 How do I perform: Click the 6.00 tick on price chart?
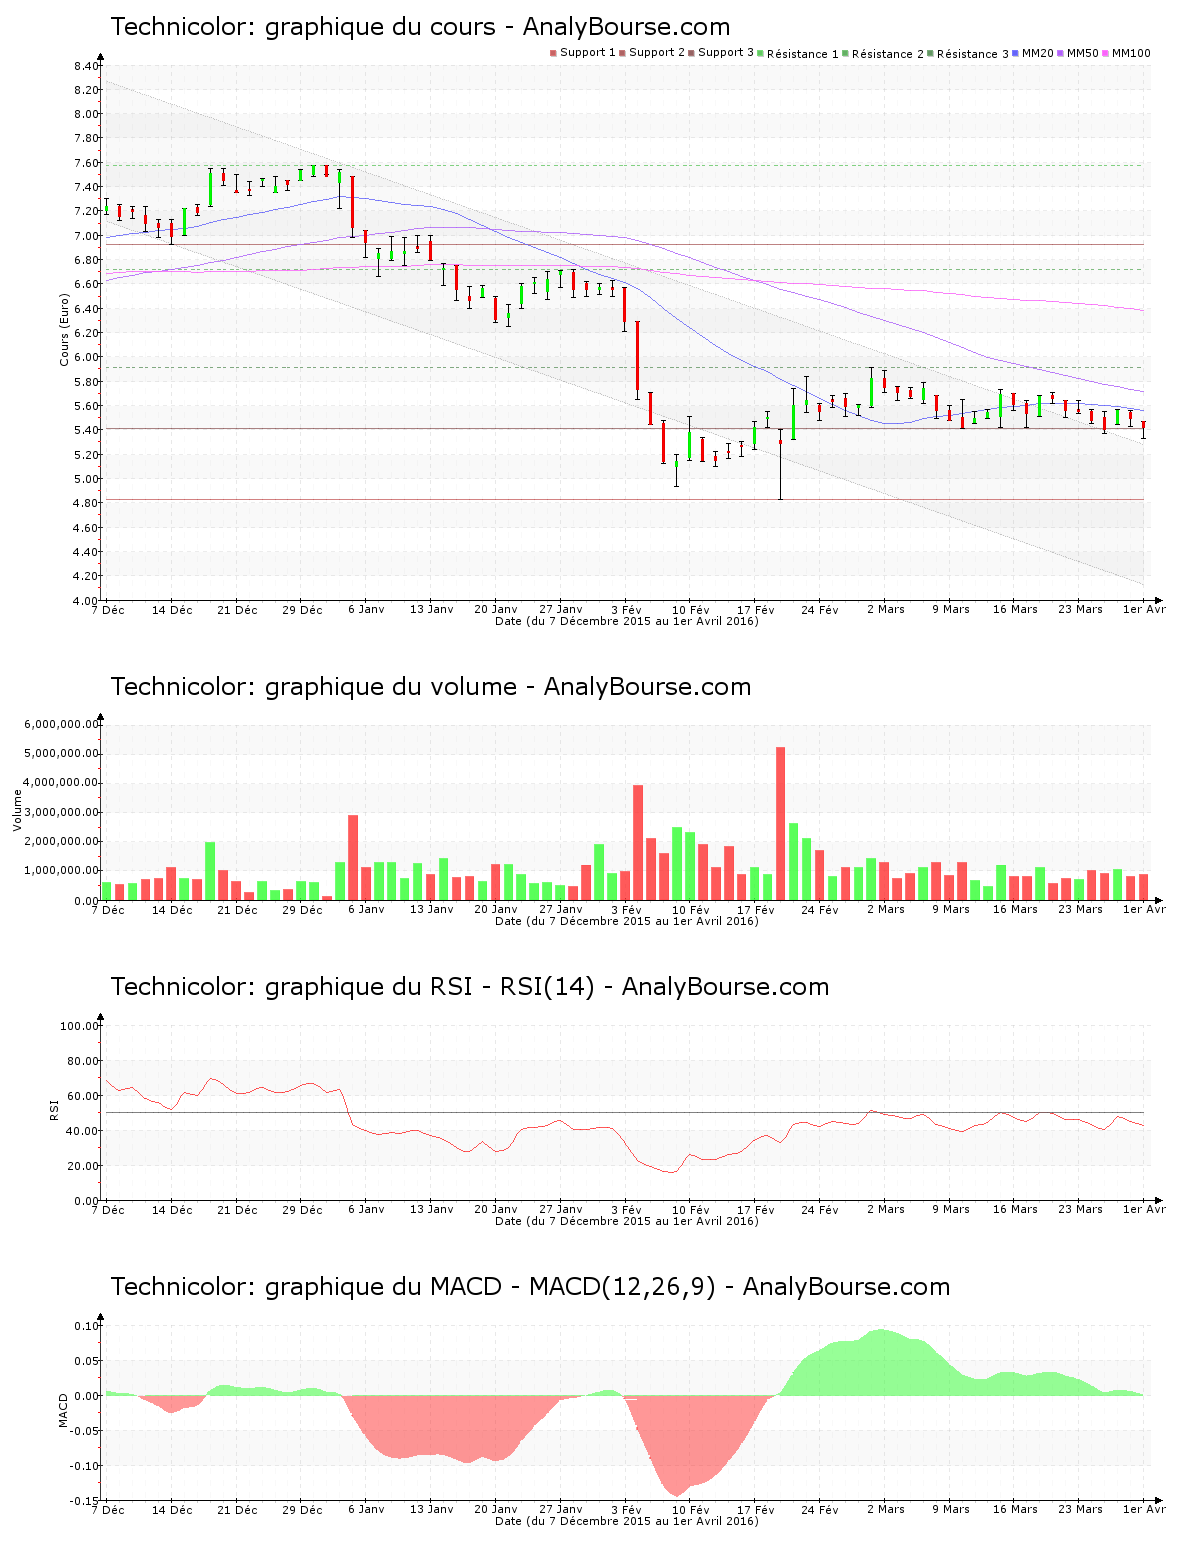tap(86, 358)
